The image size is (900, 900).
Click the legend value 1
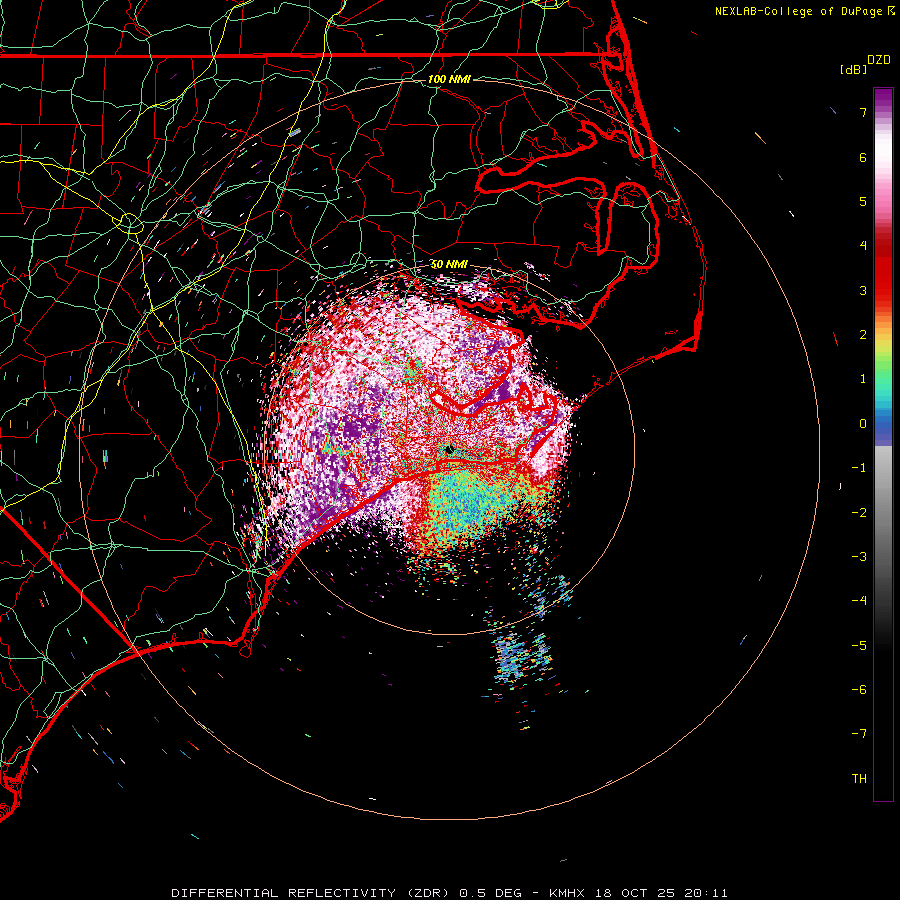[863, 379]
